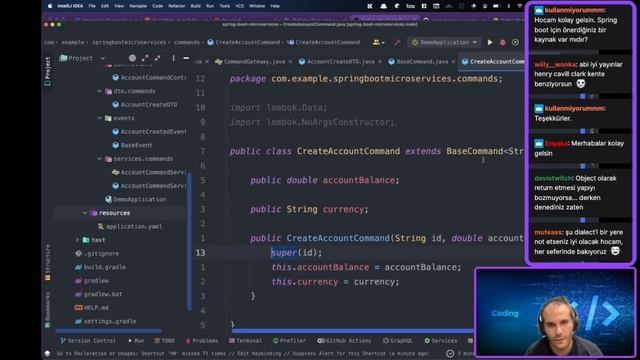This screenshot has width=640, height=360.
Task: Click the Apple menu logo
Action: pos(50,6)
